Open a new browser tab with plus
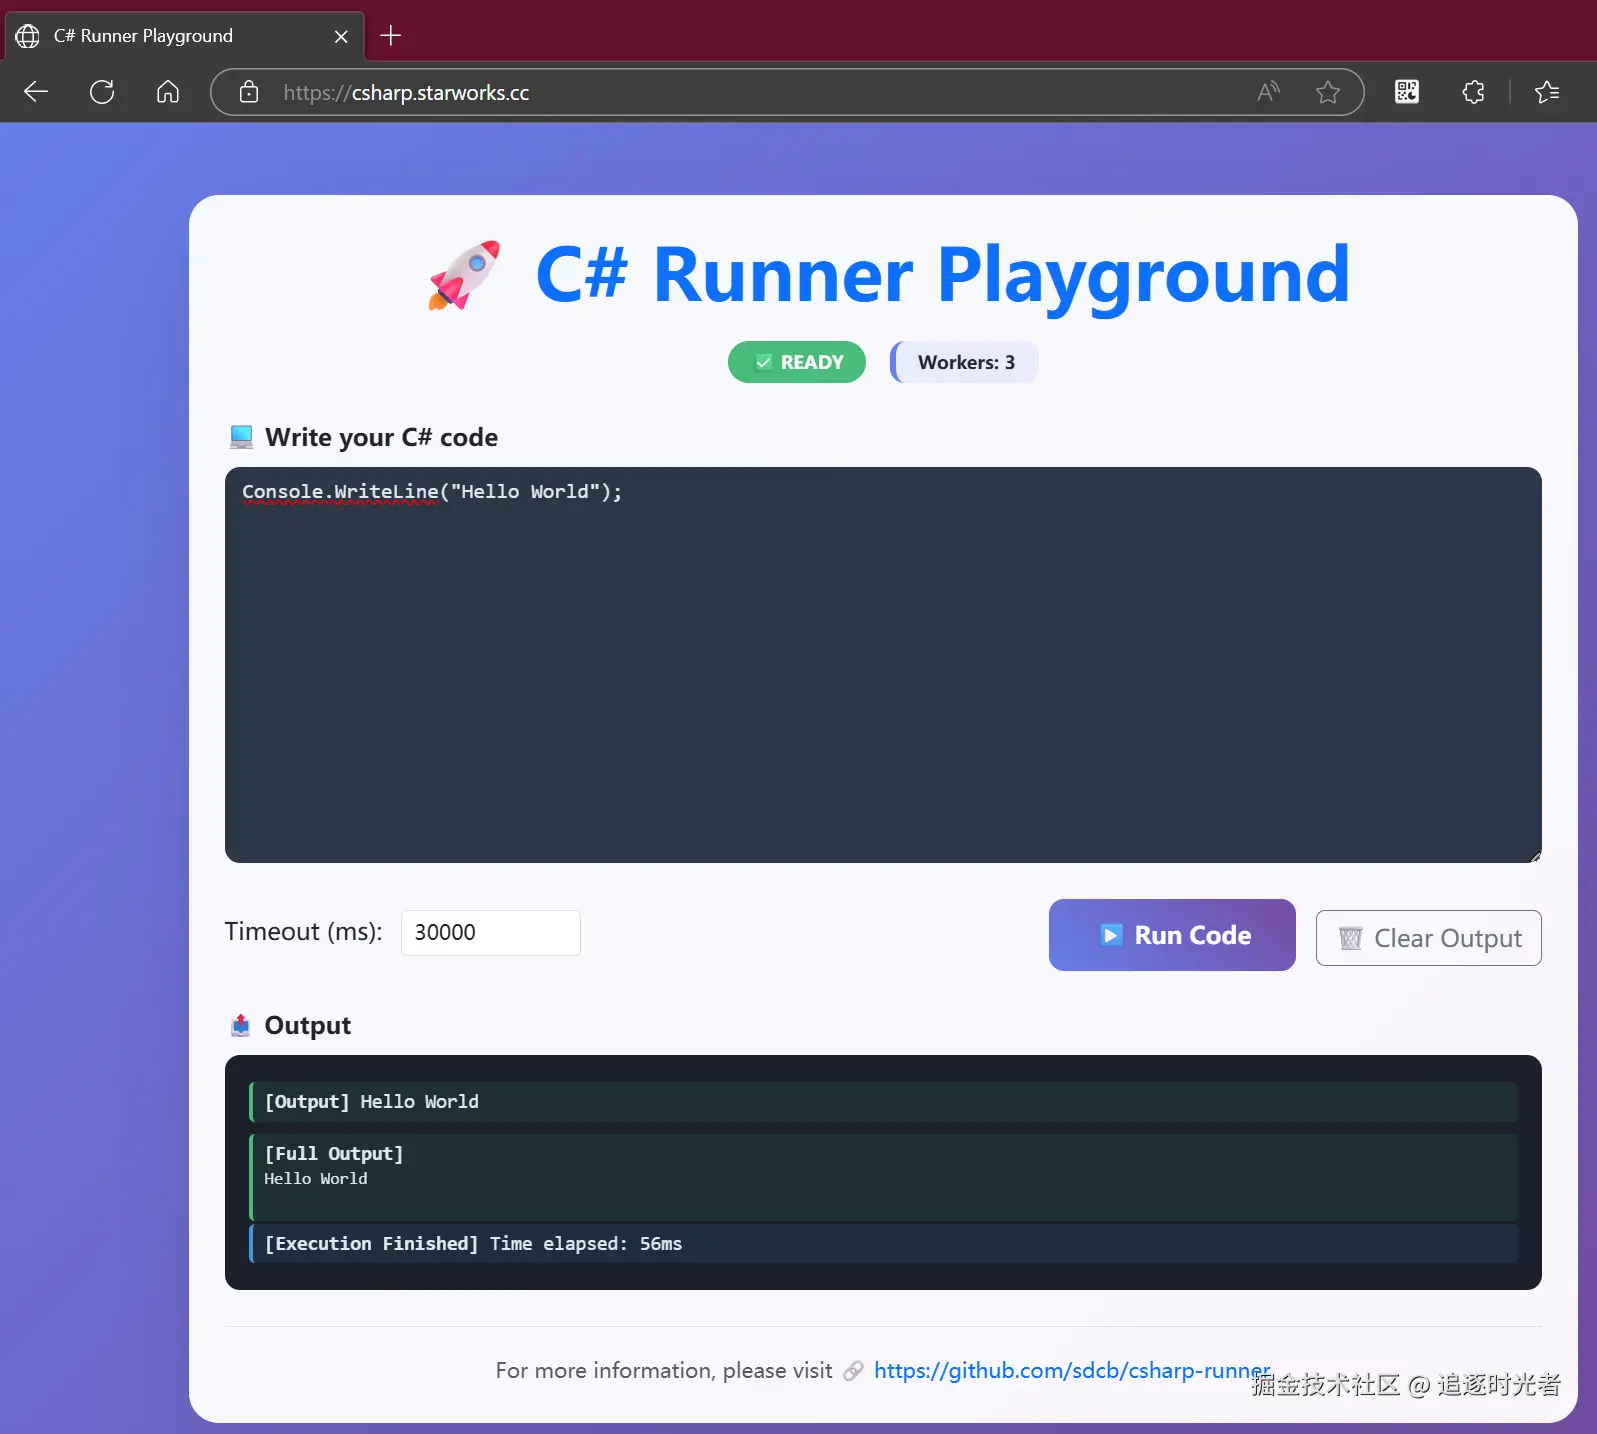The height and width of the screenshot is (1434, 1597). [391, 36]
